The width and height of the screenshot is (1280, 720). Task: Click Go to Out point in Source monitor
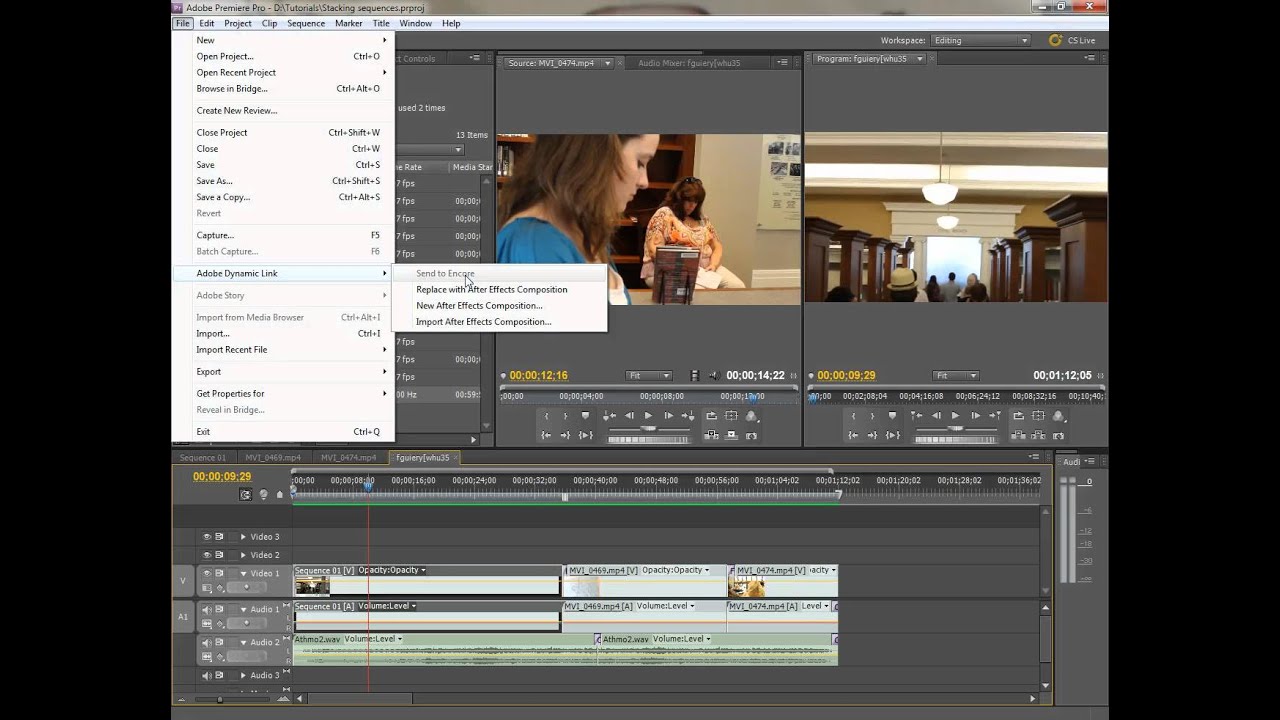(565, 435)
